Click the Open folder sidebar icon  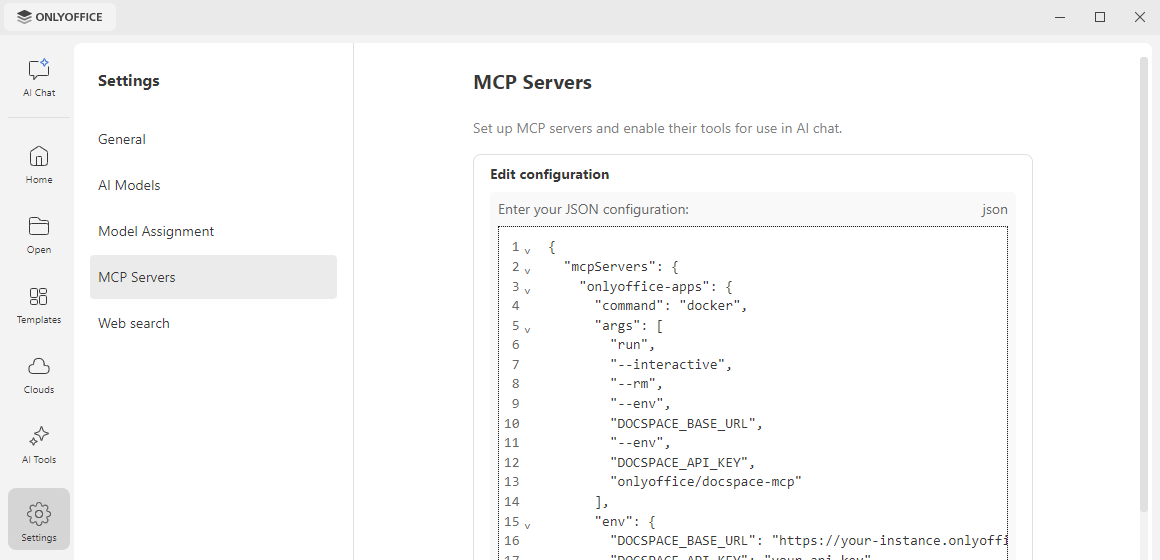tap(38, 235)
